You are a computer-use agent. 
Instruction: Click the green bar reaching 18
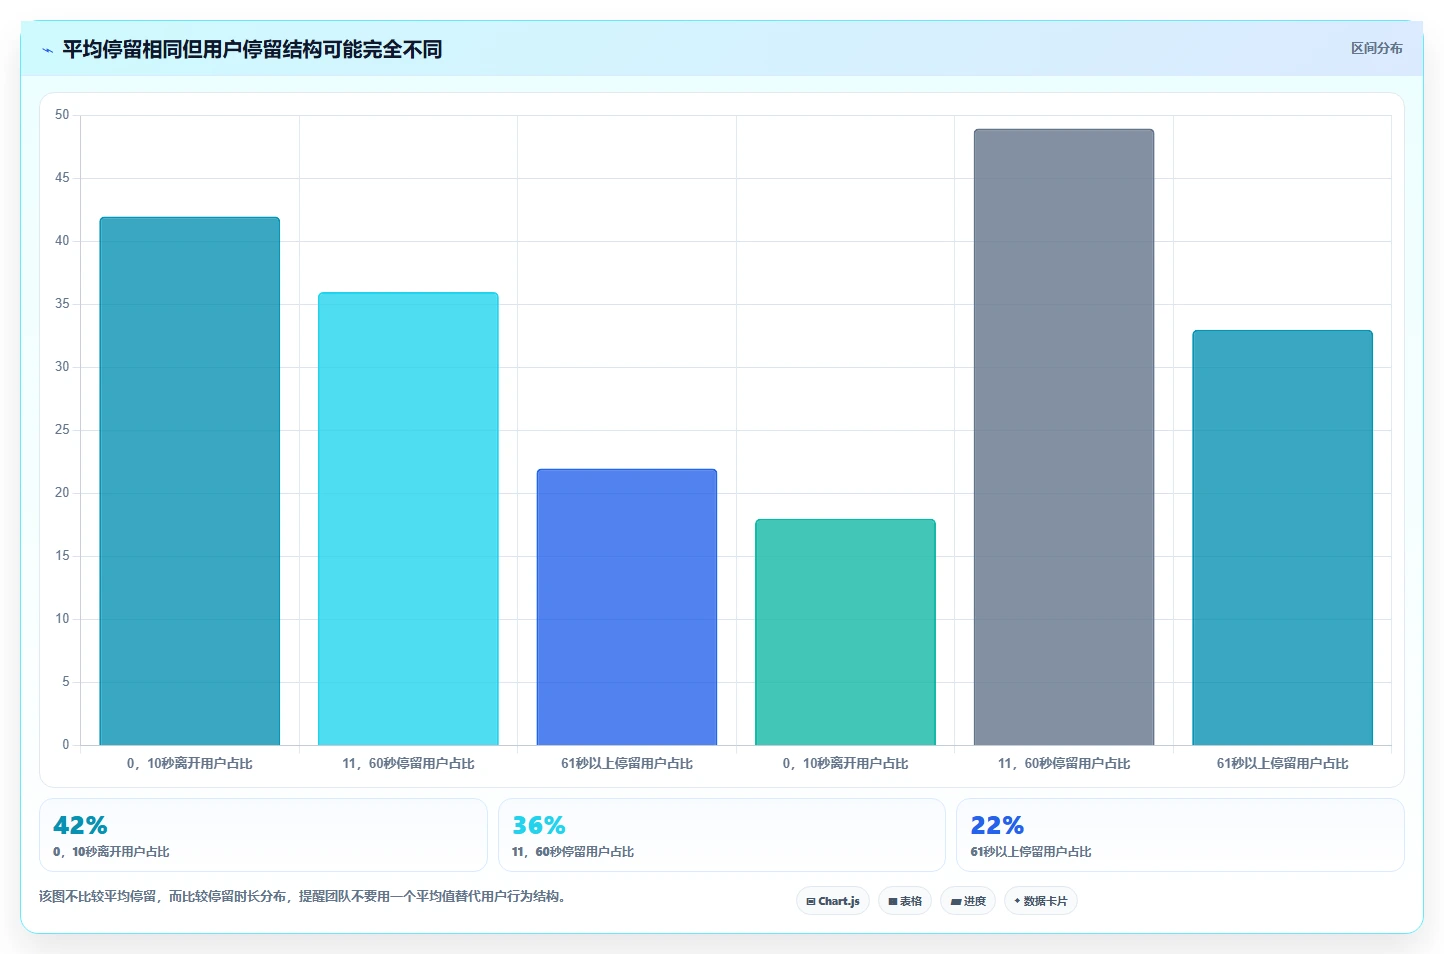click(845, 632)
